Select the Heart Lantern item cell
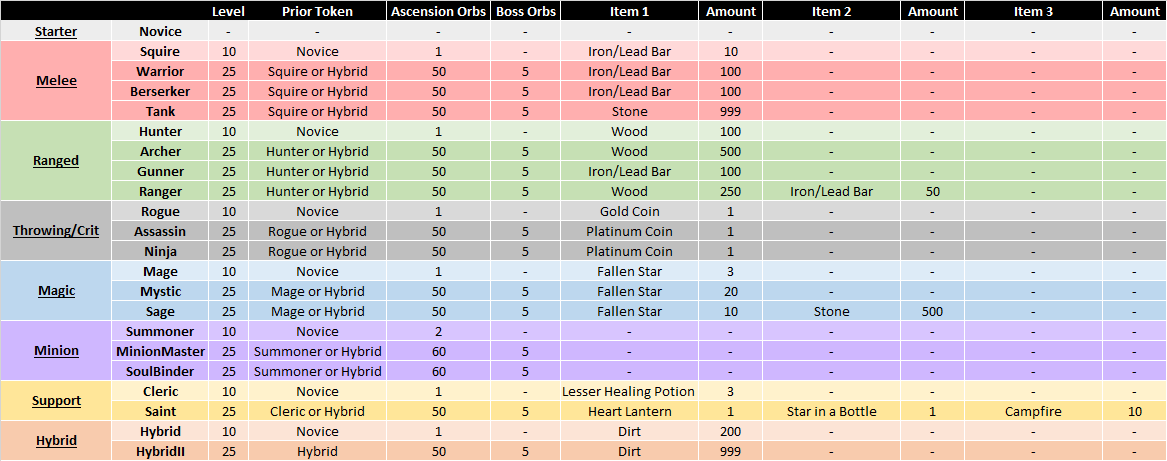This screenshot has height=461, width=1167. point(630,411)
